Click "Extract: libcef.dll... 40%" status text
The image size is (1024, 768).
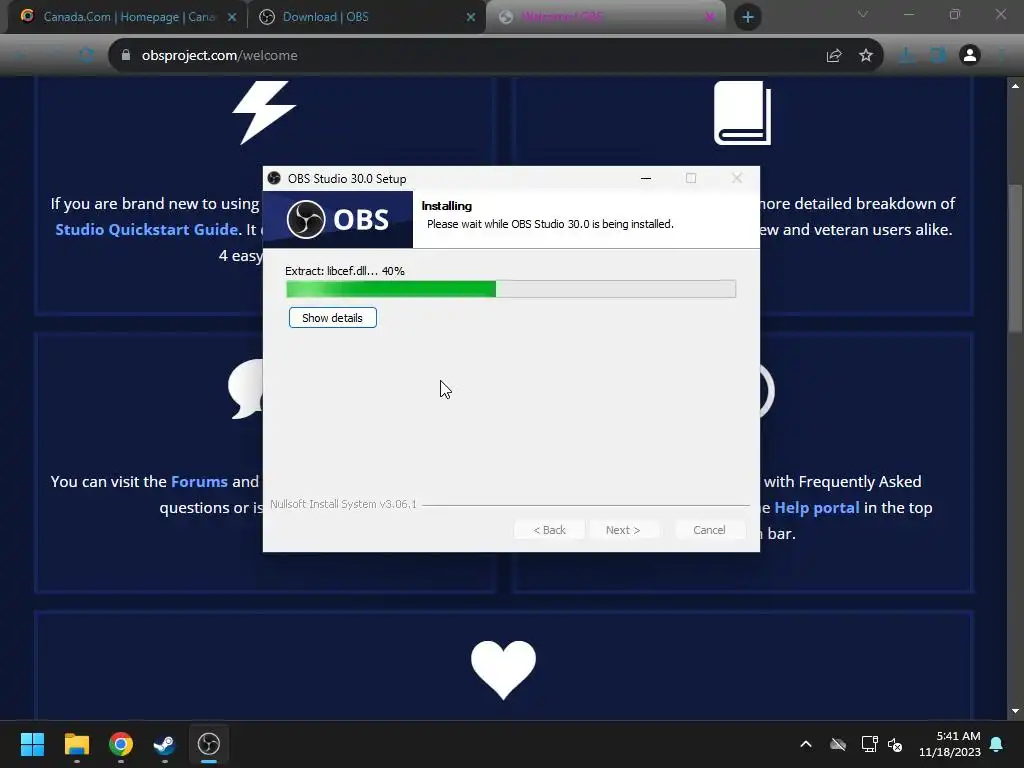(345, 271)
